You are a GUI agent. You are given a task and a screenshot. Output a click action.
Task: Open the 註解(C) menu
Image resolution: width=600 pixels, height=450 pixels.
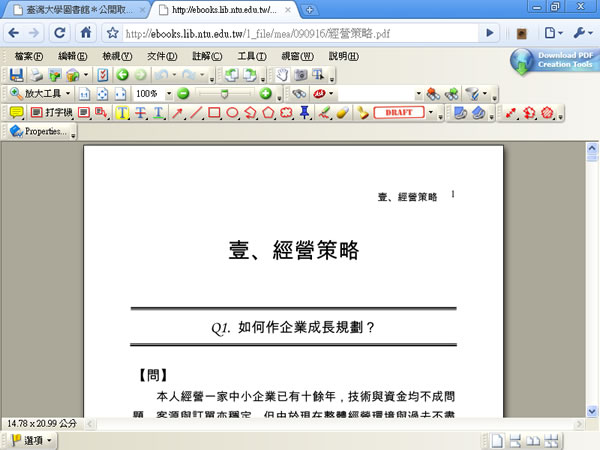(207, 56)
